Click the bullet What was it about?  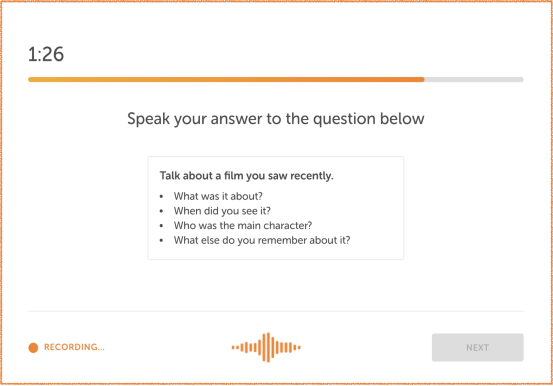tap(218, 196)
